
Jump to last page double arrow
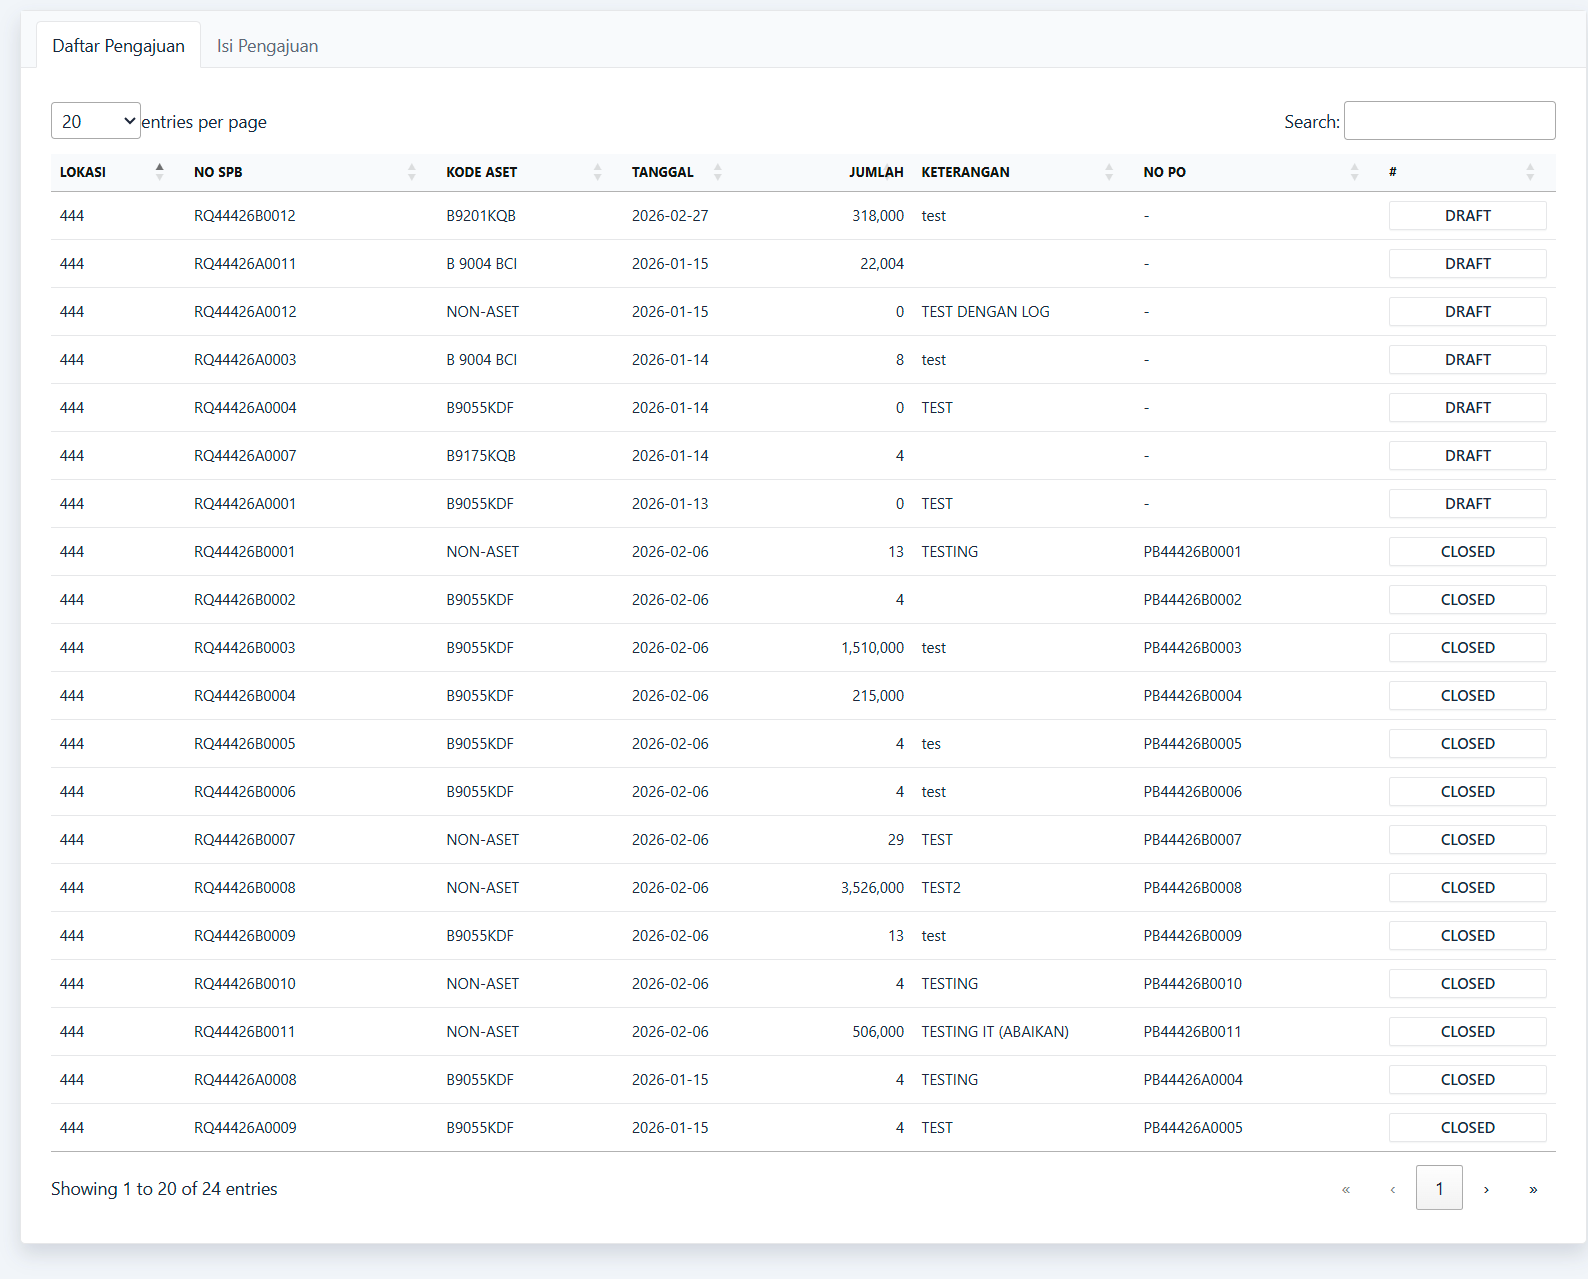click(x=1532, y=1189)
